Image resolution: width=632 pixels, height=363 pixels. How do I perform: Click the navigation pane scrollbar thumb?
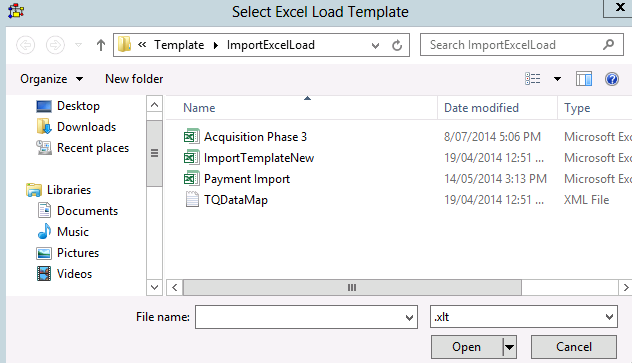(x=154, y=153)
